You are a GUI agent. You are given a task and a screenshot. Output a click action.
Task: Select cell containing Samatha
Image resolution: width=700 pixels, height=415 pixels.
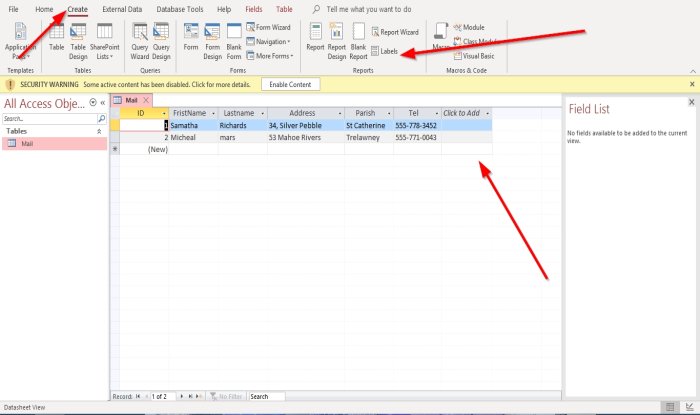point(193,125)
